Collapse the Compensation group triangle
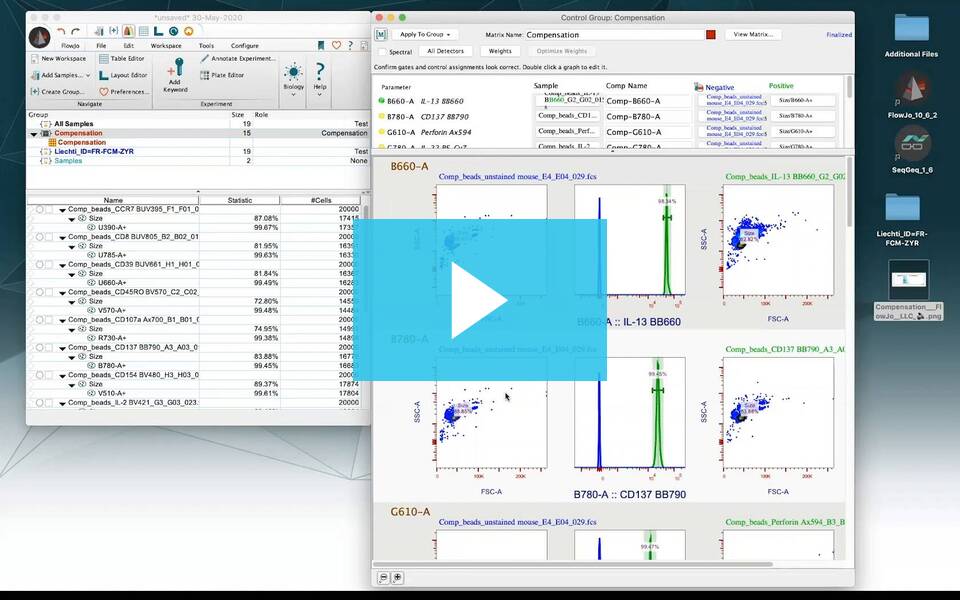 (x=34, y=133)
